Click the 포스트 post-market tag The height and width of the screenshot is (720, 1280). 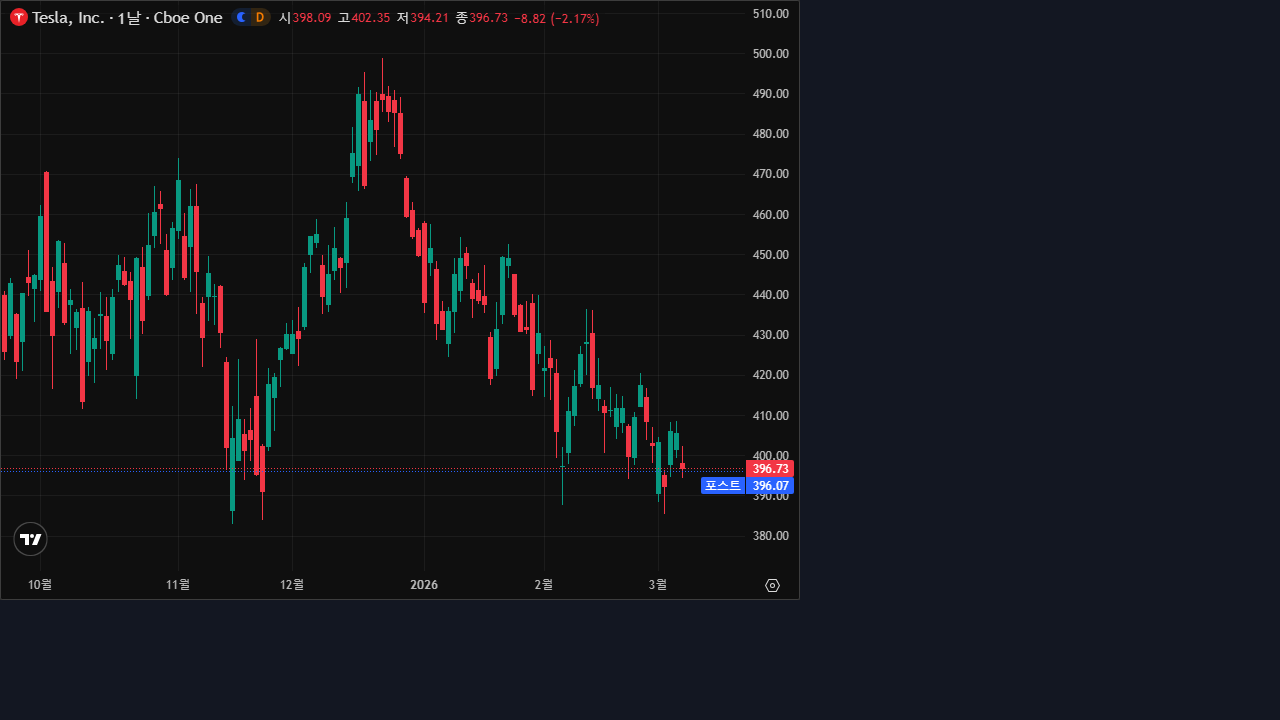pyautogui.click(x=723, y=486)
